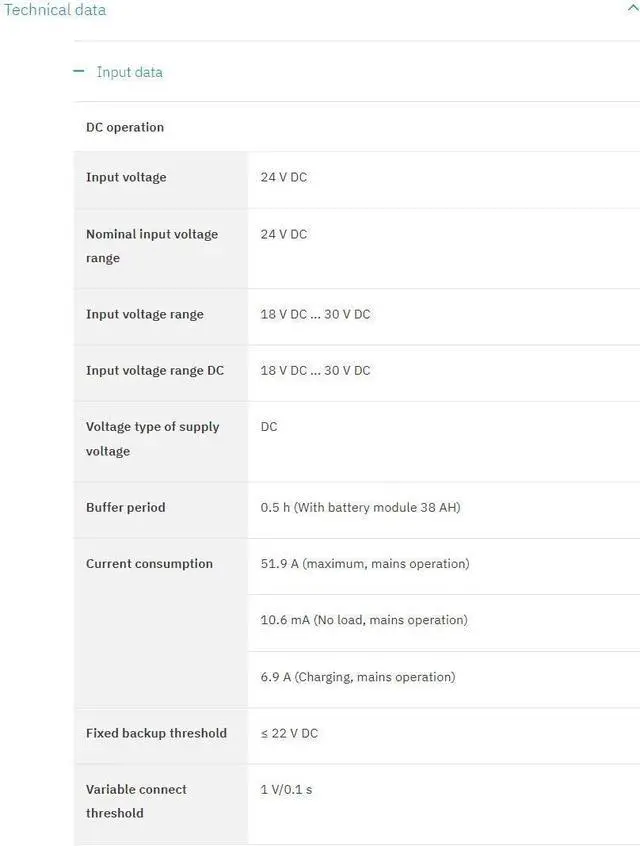Image resolution: width=640 pixels, height=846 pixels.
Task: Click the Input voltage row label
Action: (126, 178)
